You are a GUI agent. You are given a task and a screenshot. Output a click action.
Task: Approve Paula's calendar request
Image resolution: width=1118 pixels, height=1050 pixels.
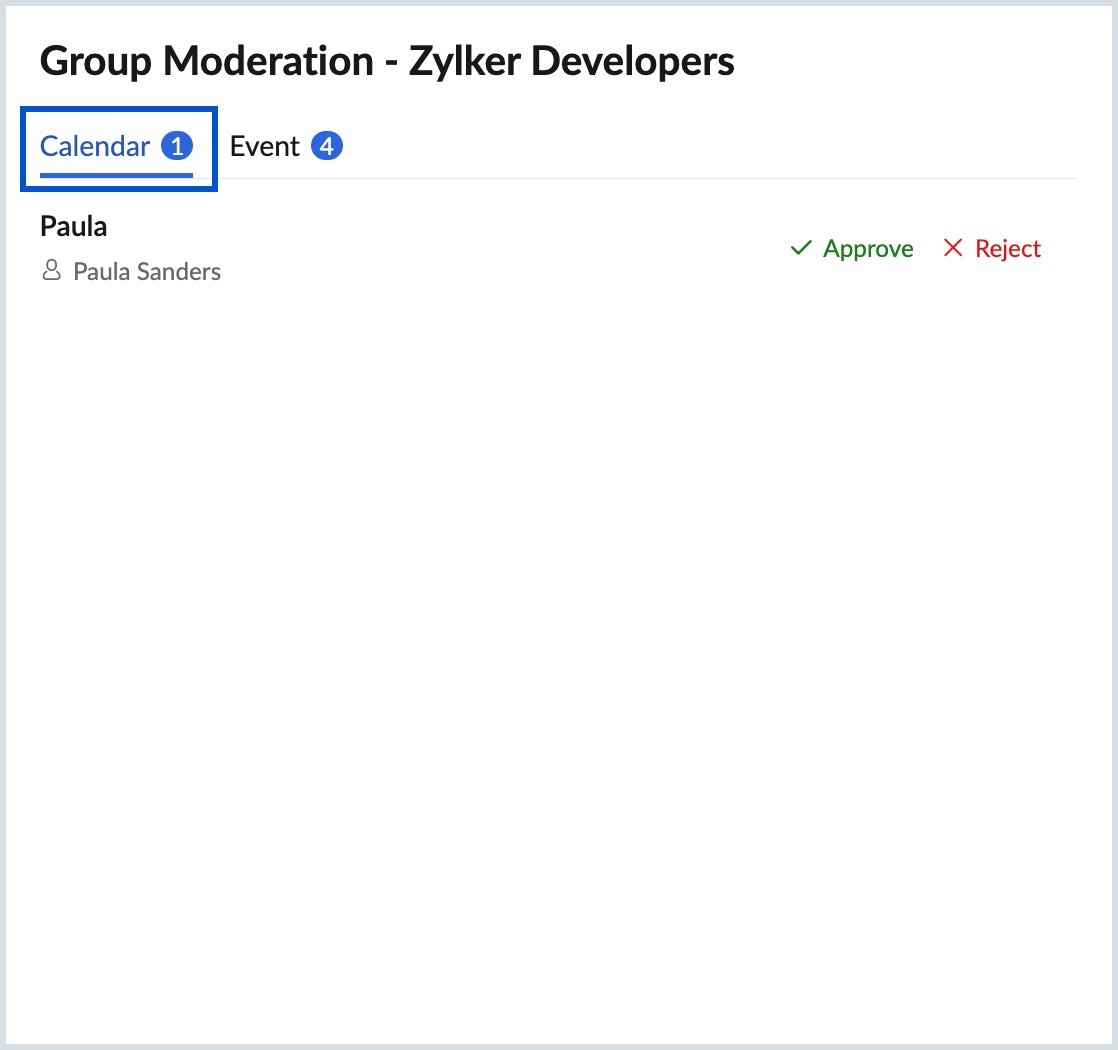point(852,248)
